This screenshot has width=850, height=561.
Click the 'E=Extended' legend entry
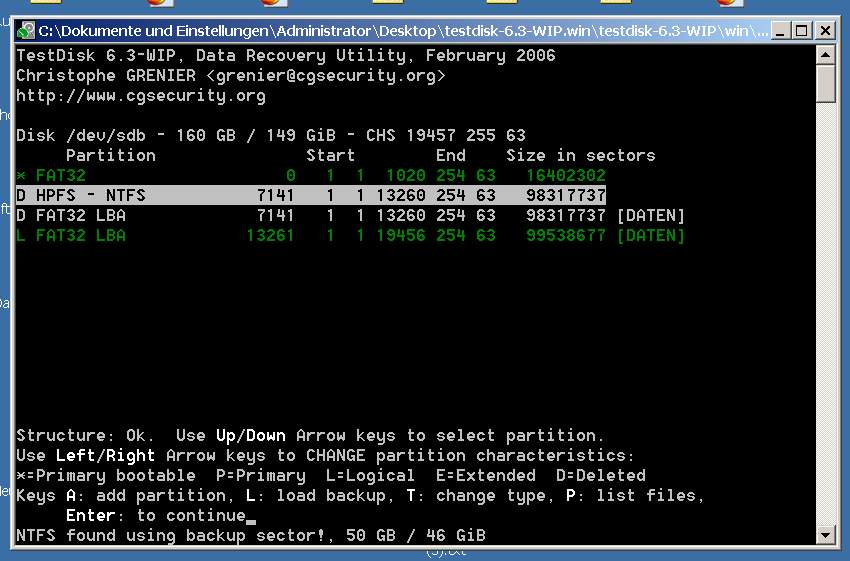click(x=486, y=475)
